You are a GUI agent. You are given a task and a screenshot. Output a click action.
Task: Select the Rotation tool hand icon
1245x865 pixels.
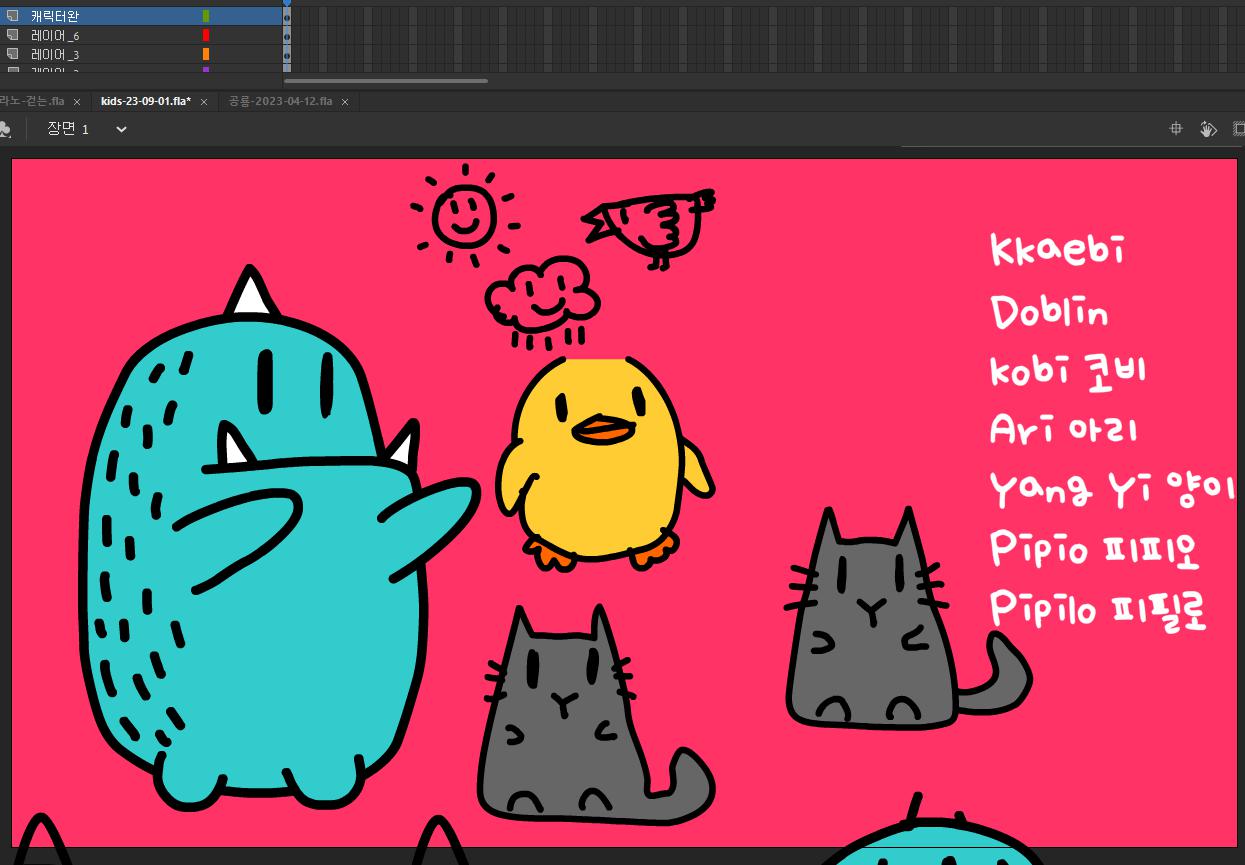(x=1208, y=129)
